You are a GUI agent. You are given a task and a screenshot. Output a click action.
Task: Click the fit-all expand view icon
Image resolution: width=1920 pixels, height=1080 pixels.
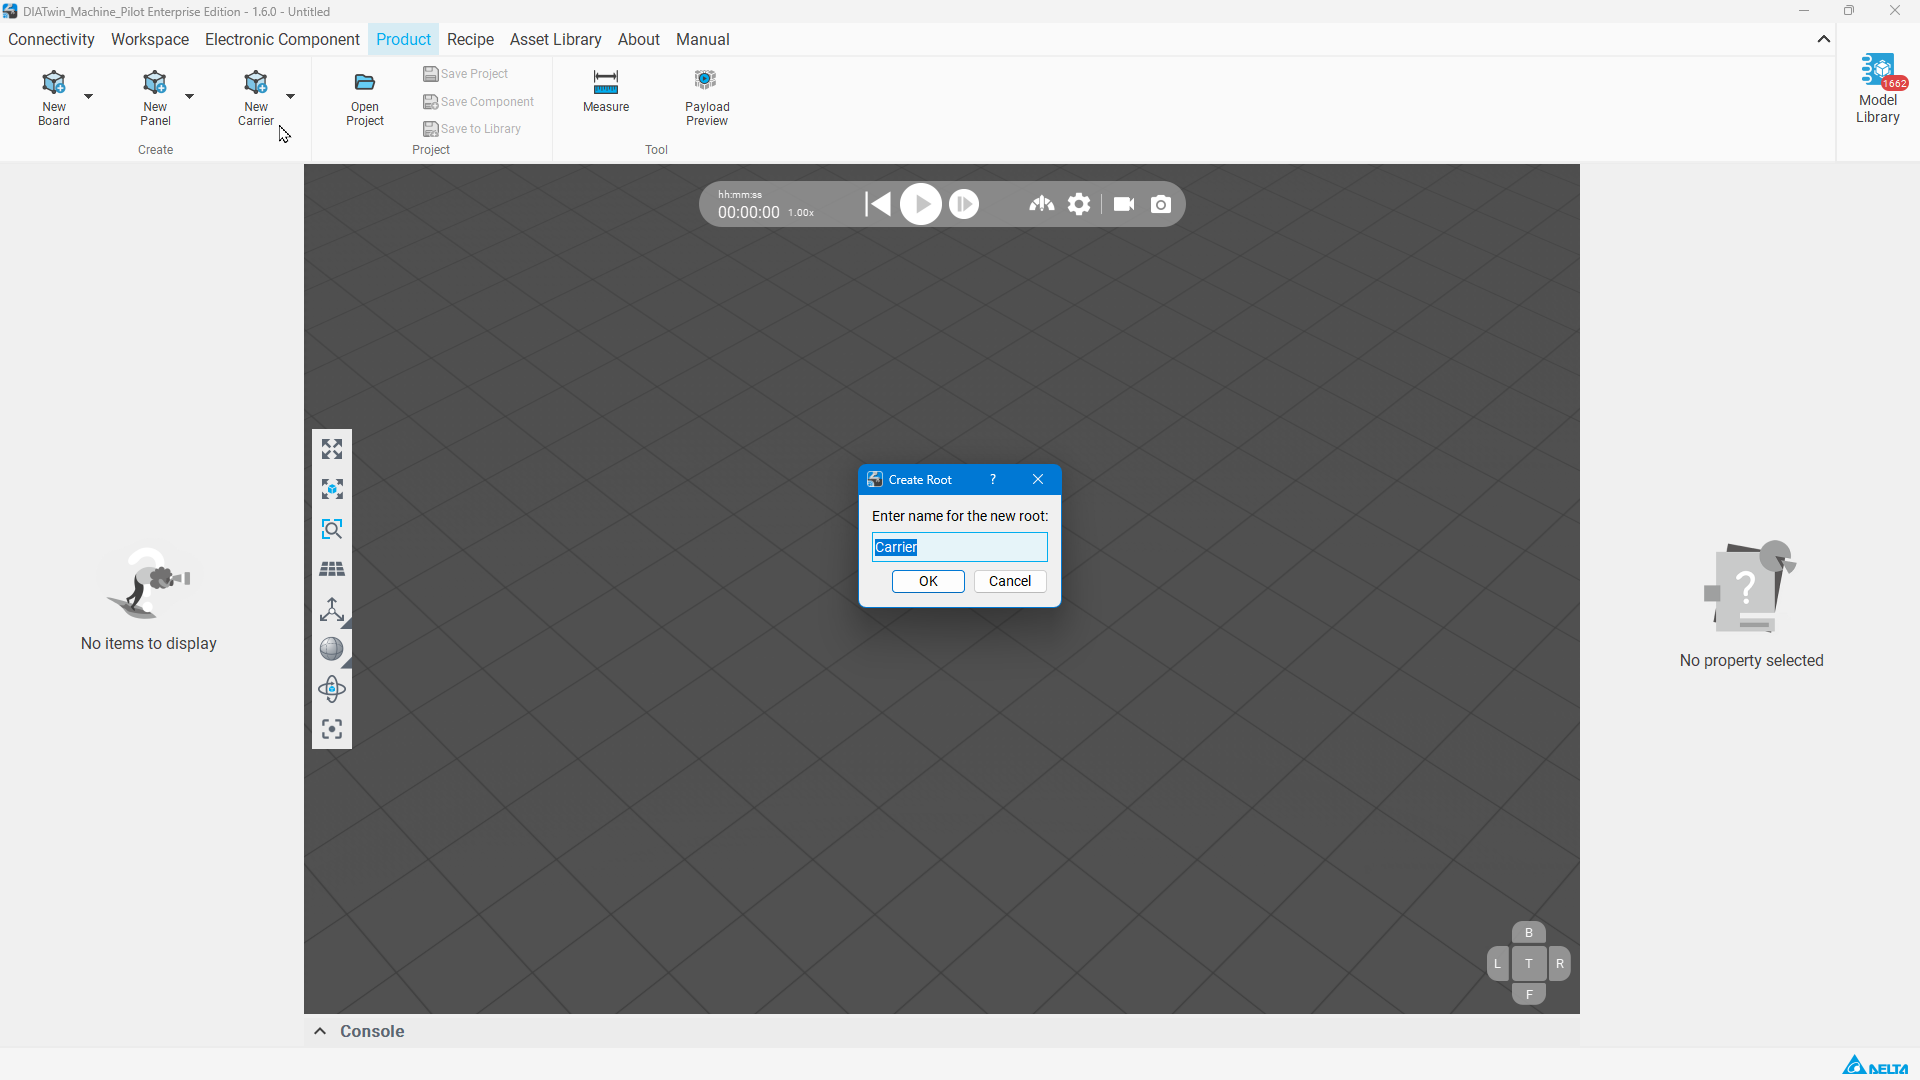pos(332,449)
